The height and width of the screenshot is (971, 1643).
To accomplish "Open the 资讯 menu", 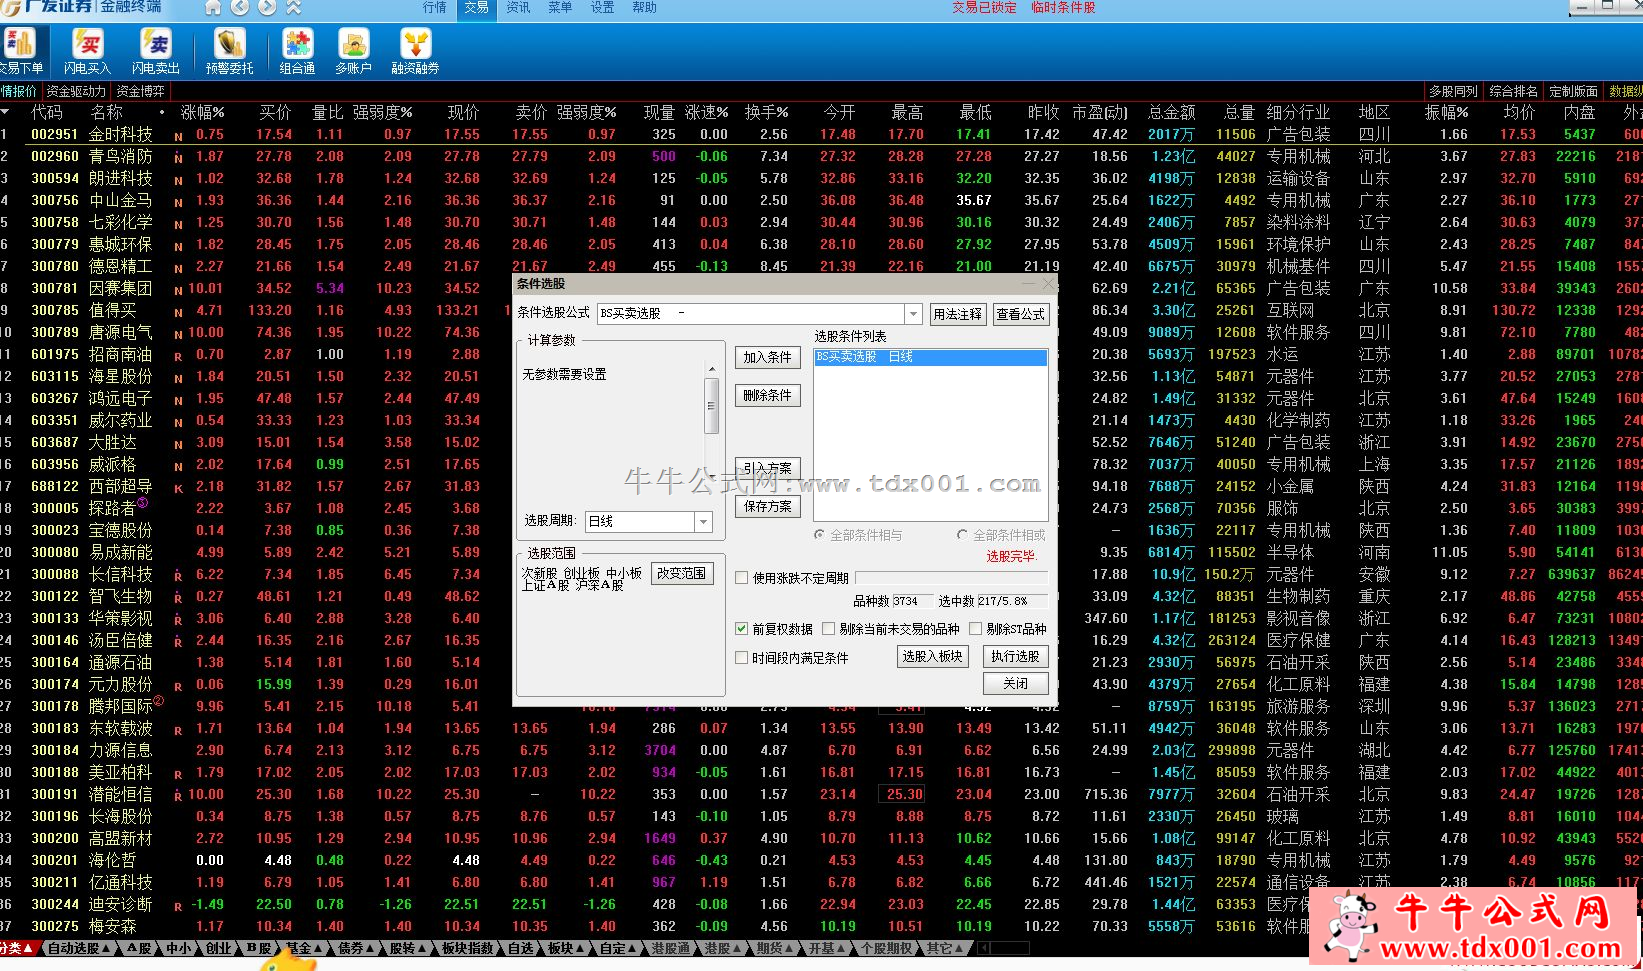I will click(x=518, y=7).
